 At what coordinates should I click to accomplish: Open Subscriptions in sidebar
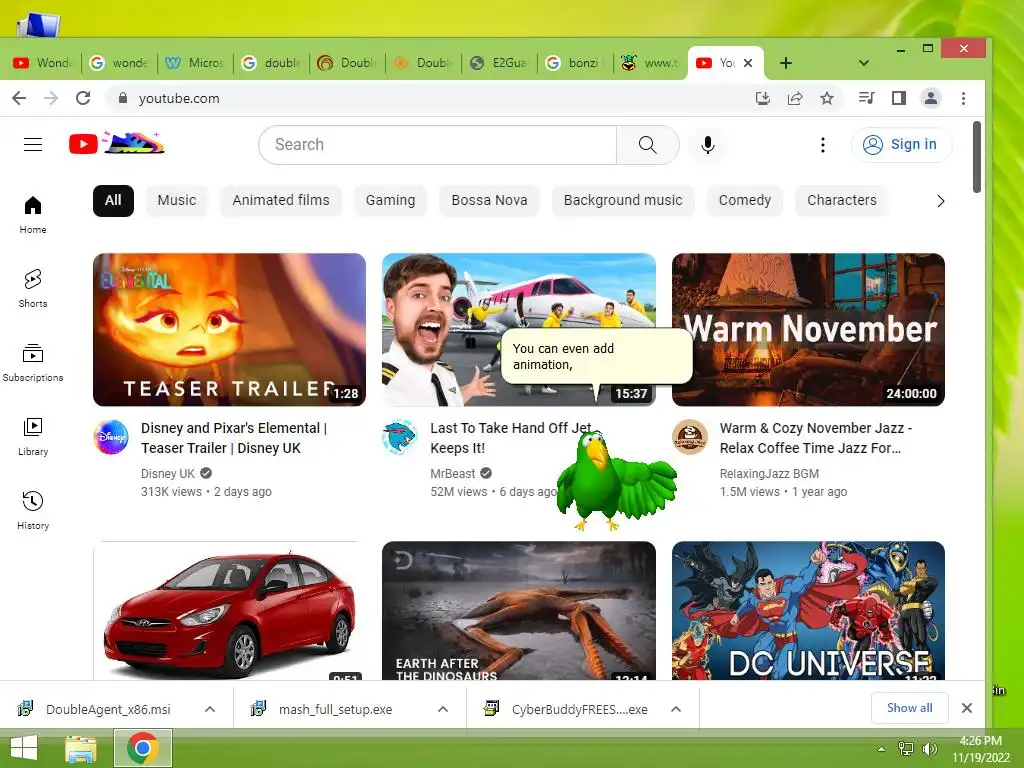coord(33,362)
